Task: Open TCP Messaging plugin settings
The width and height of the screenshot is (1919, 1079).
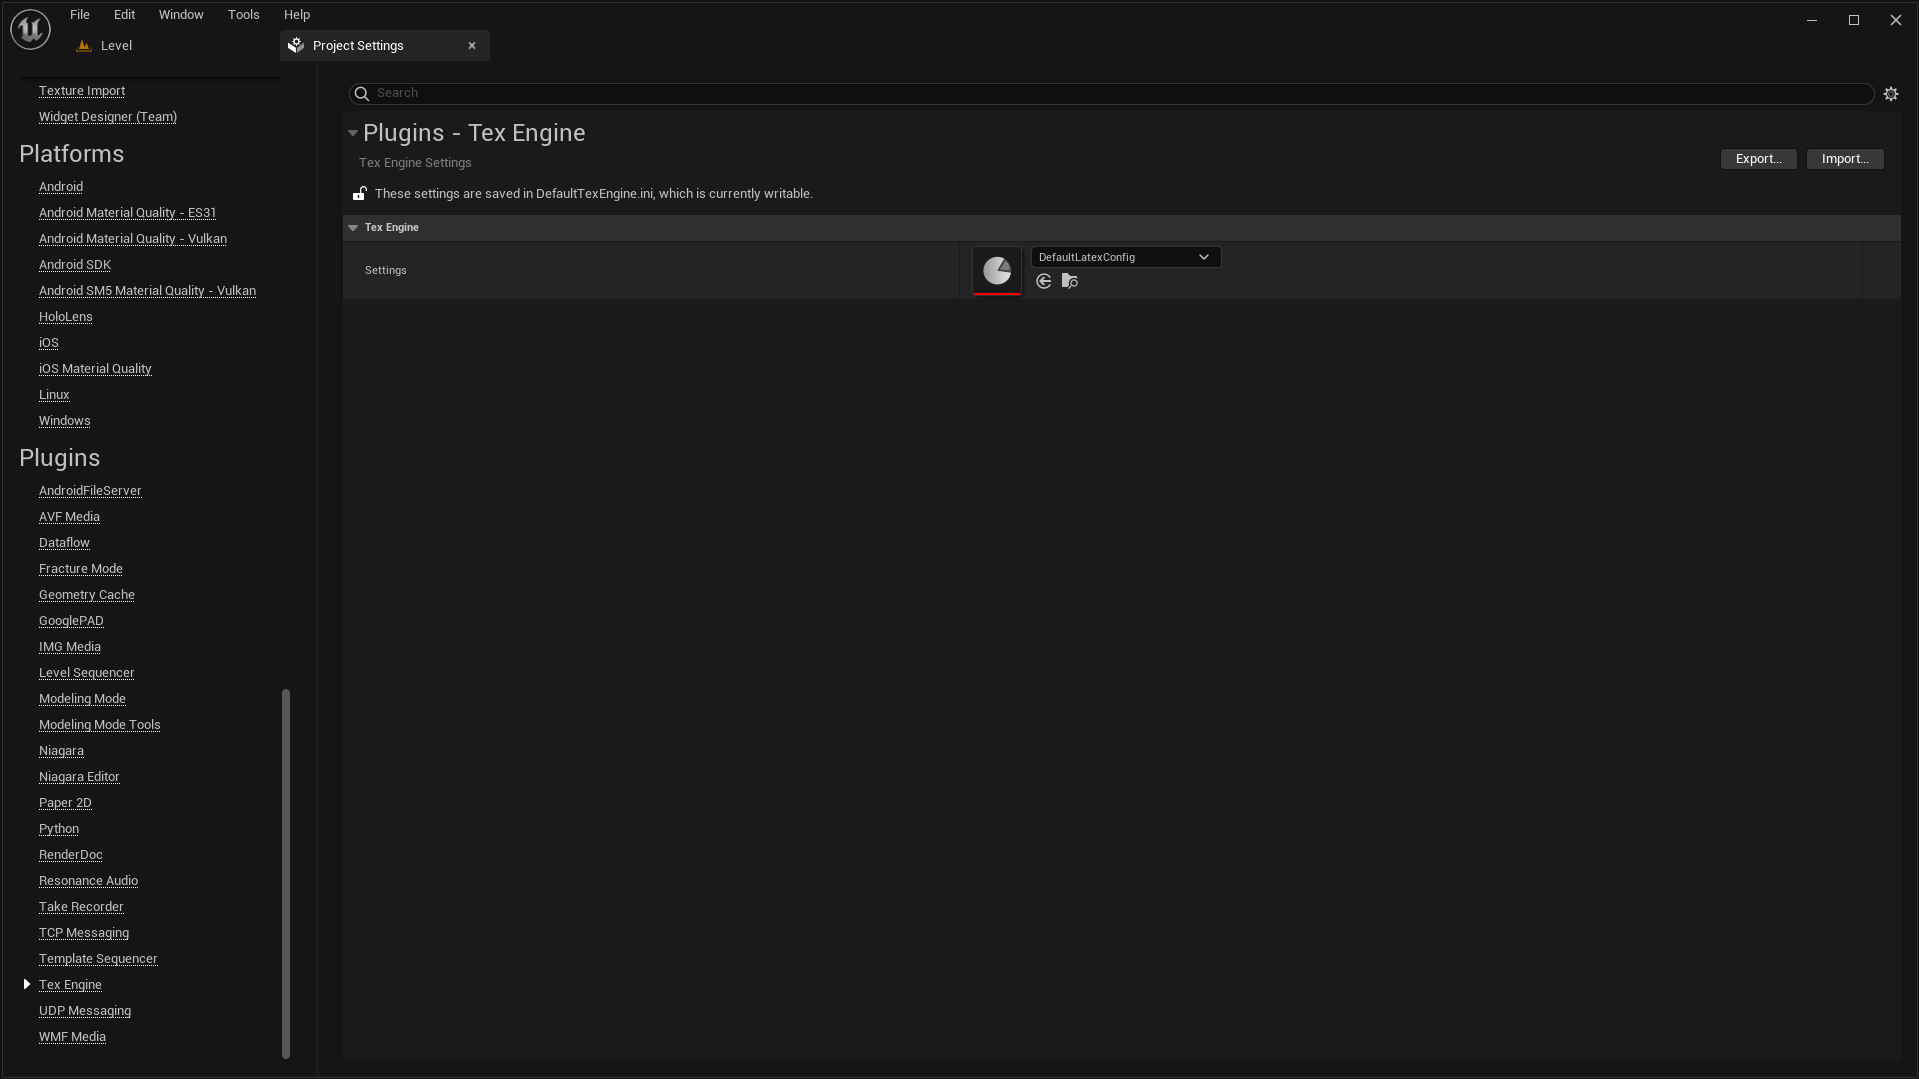Action: (x=84, y=932)
